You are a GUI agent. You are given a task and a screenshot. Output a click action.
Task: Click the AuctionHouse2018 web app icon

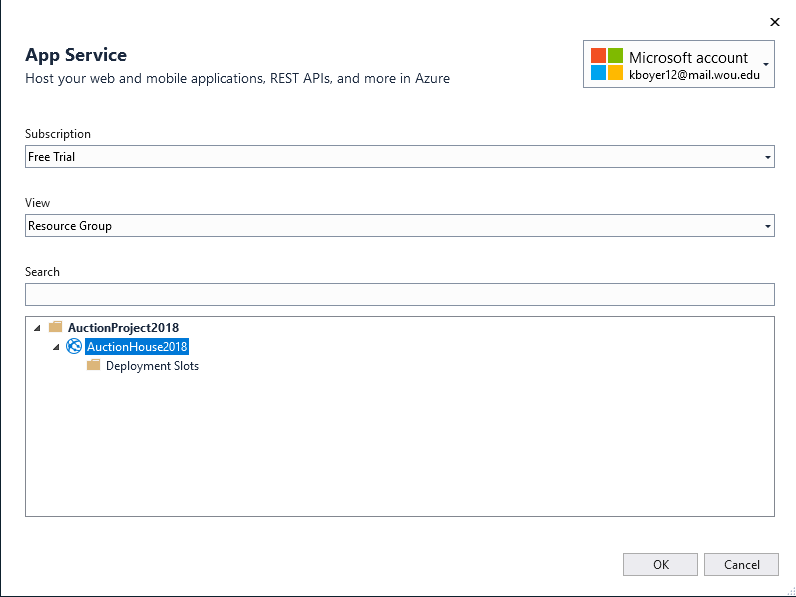tap(74, 346)
